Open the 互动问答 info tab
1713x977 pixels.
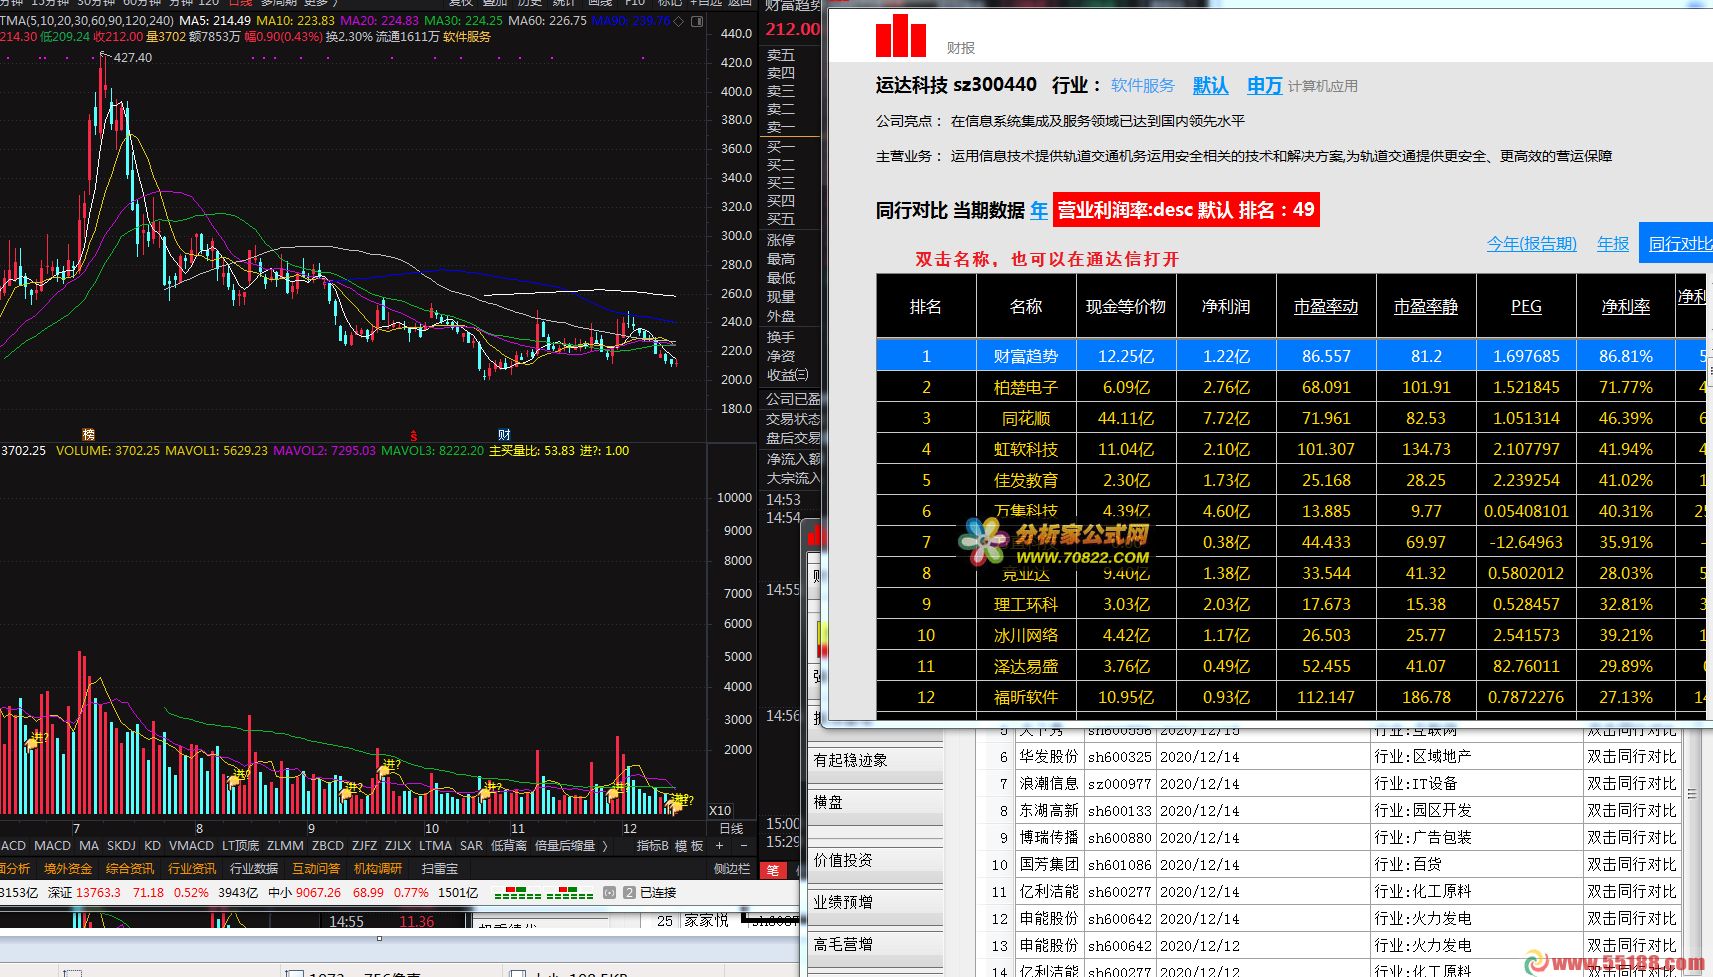tap(316, 869)
